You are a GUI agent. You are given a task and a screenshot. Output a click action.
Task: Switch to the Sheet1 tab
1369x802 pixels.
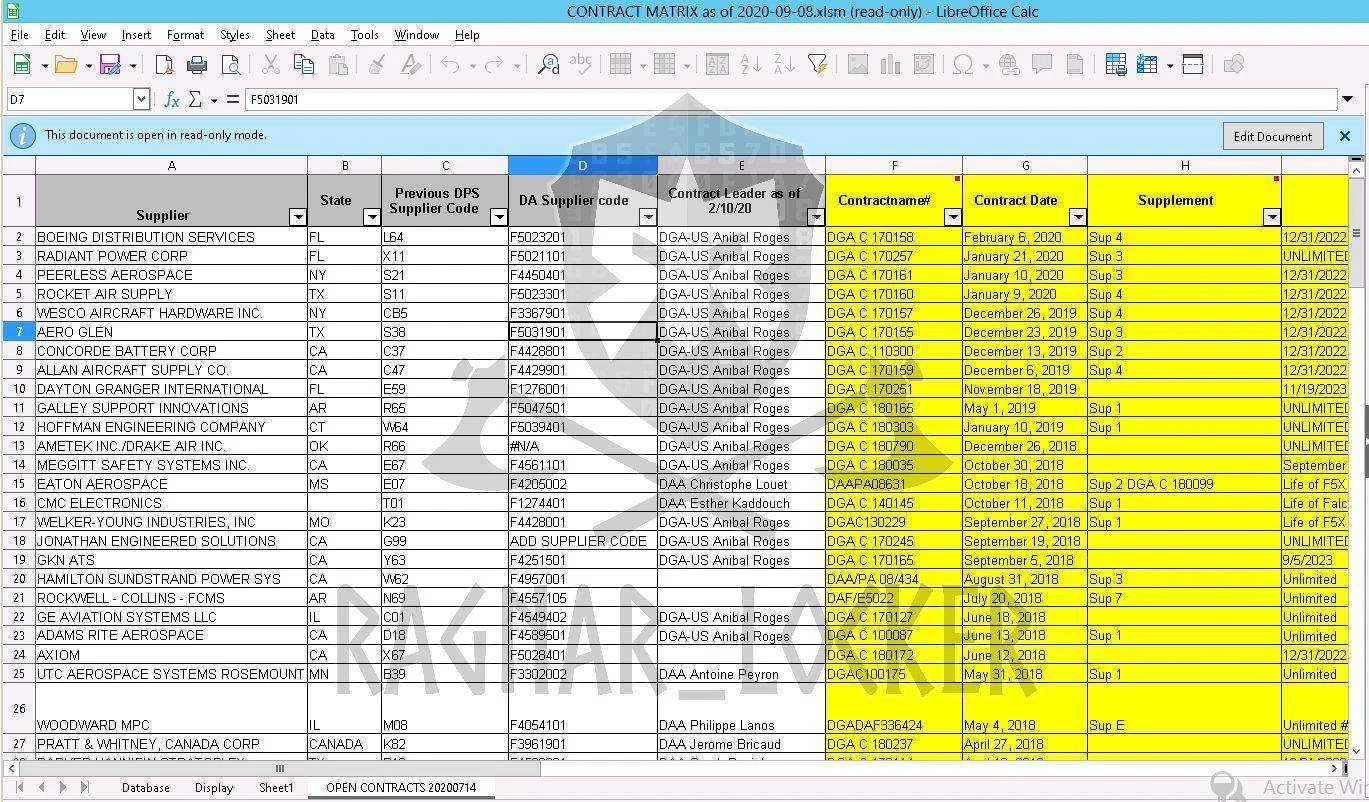pyautogui.click(x=276, y=788)
